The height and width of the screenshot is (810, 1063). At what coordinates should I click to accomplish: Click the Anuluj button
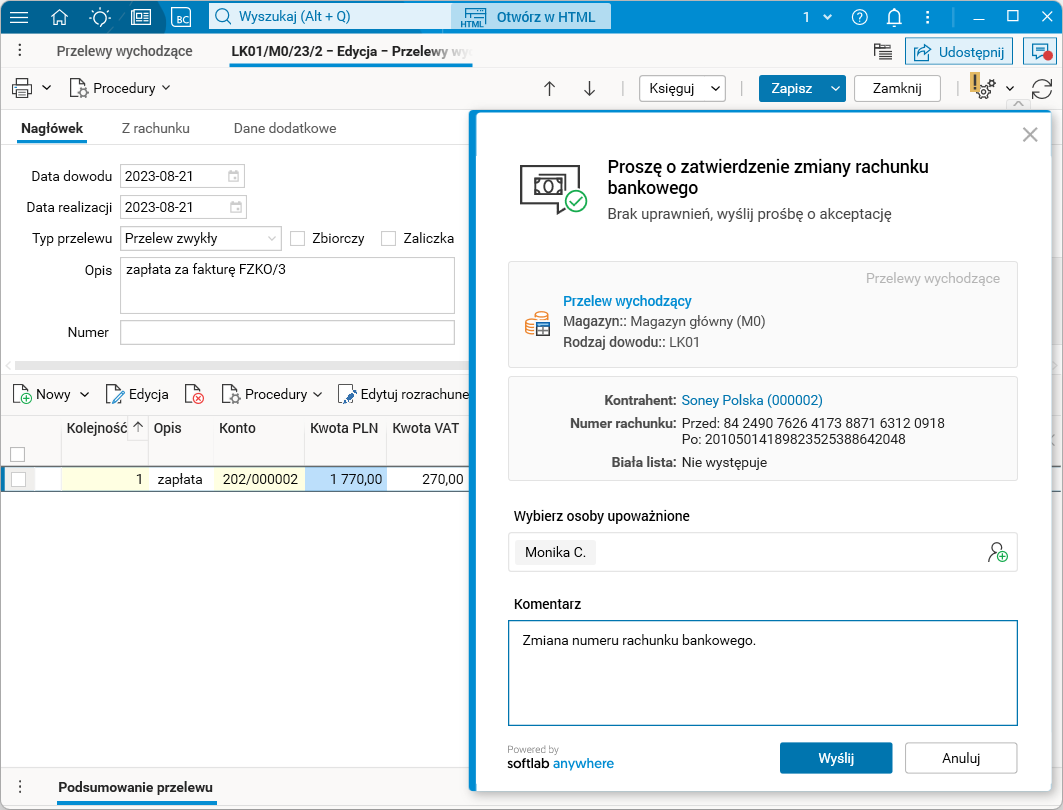pyautogui.click(x=961, y=758)
